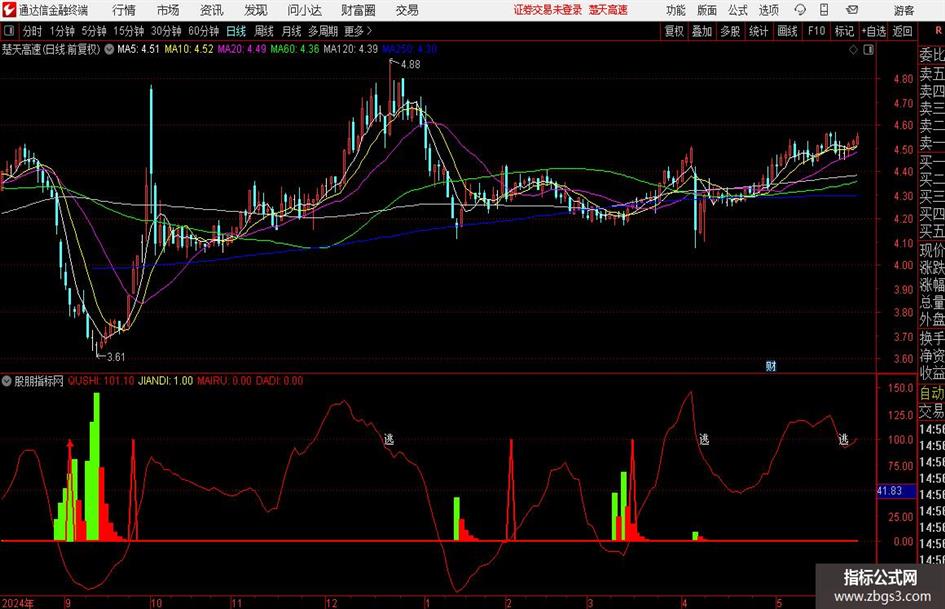
Task: Open the 问小达 menu
Action: (x=304, y=10)
